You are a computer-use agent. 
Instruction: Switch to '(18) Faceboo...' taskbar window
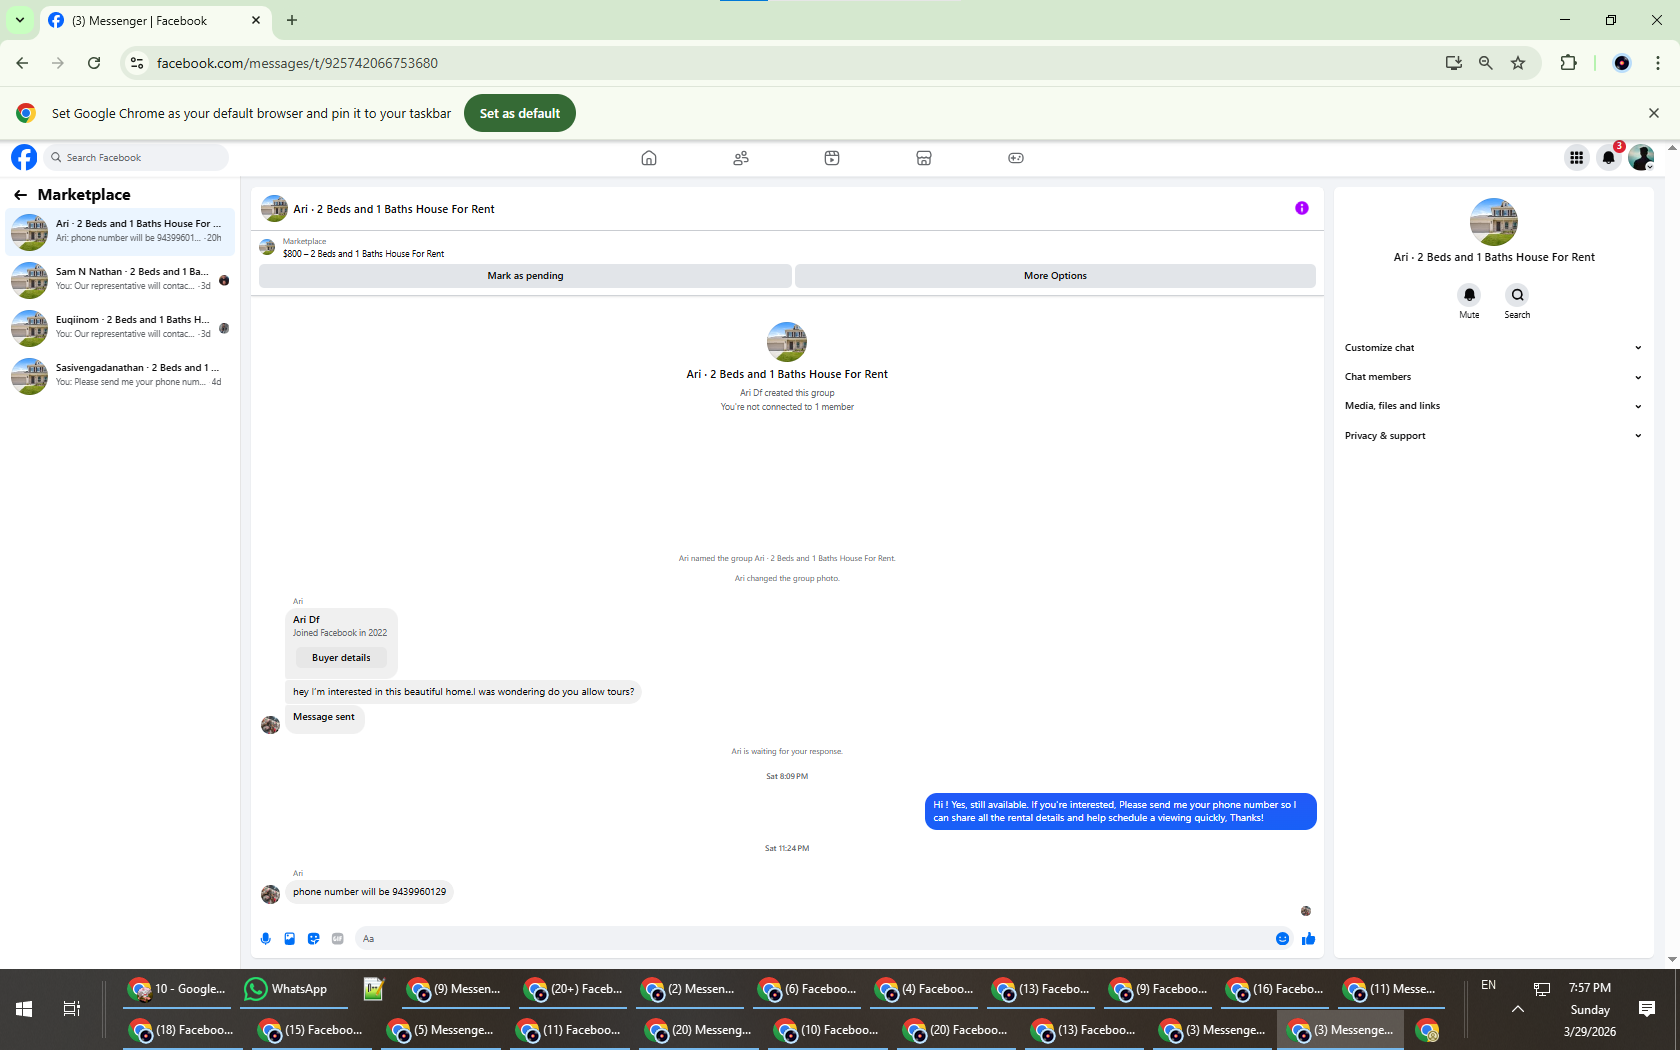[x=182, y=1030]
